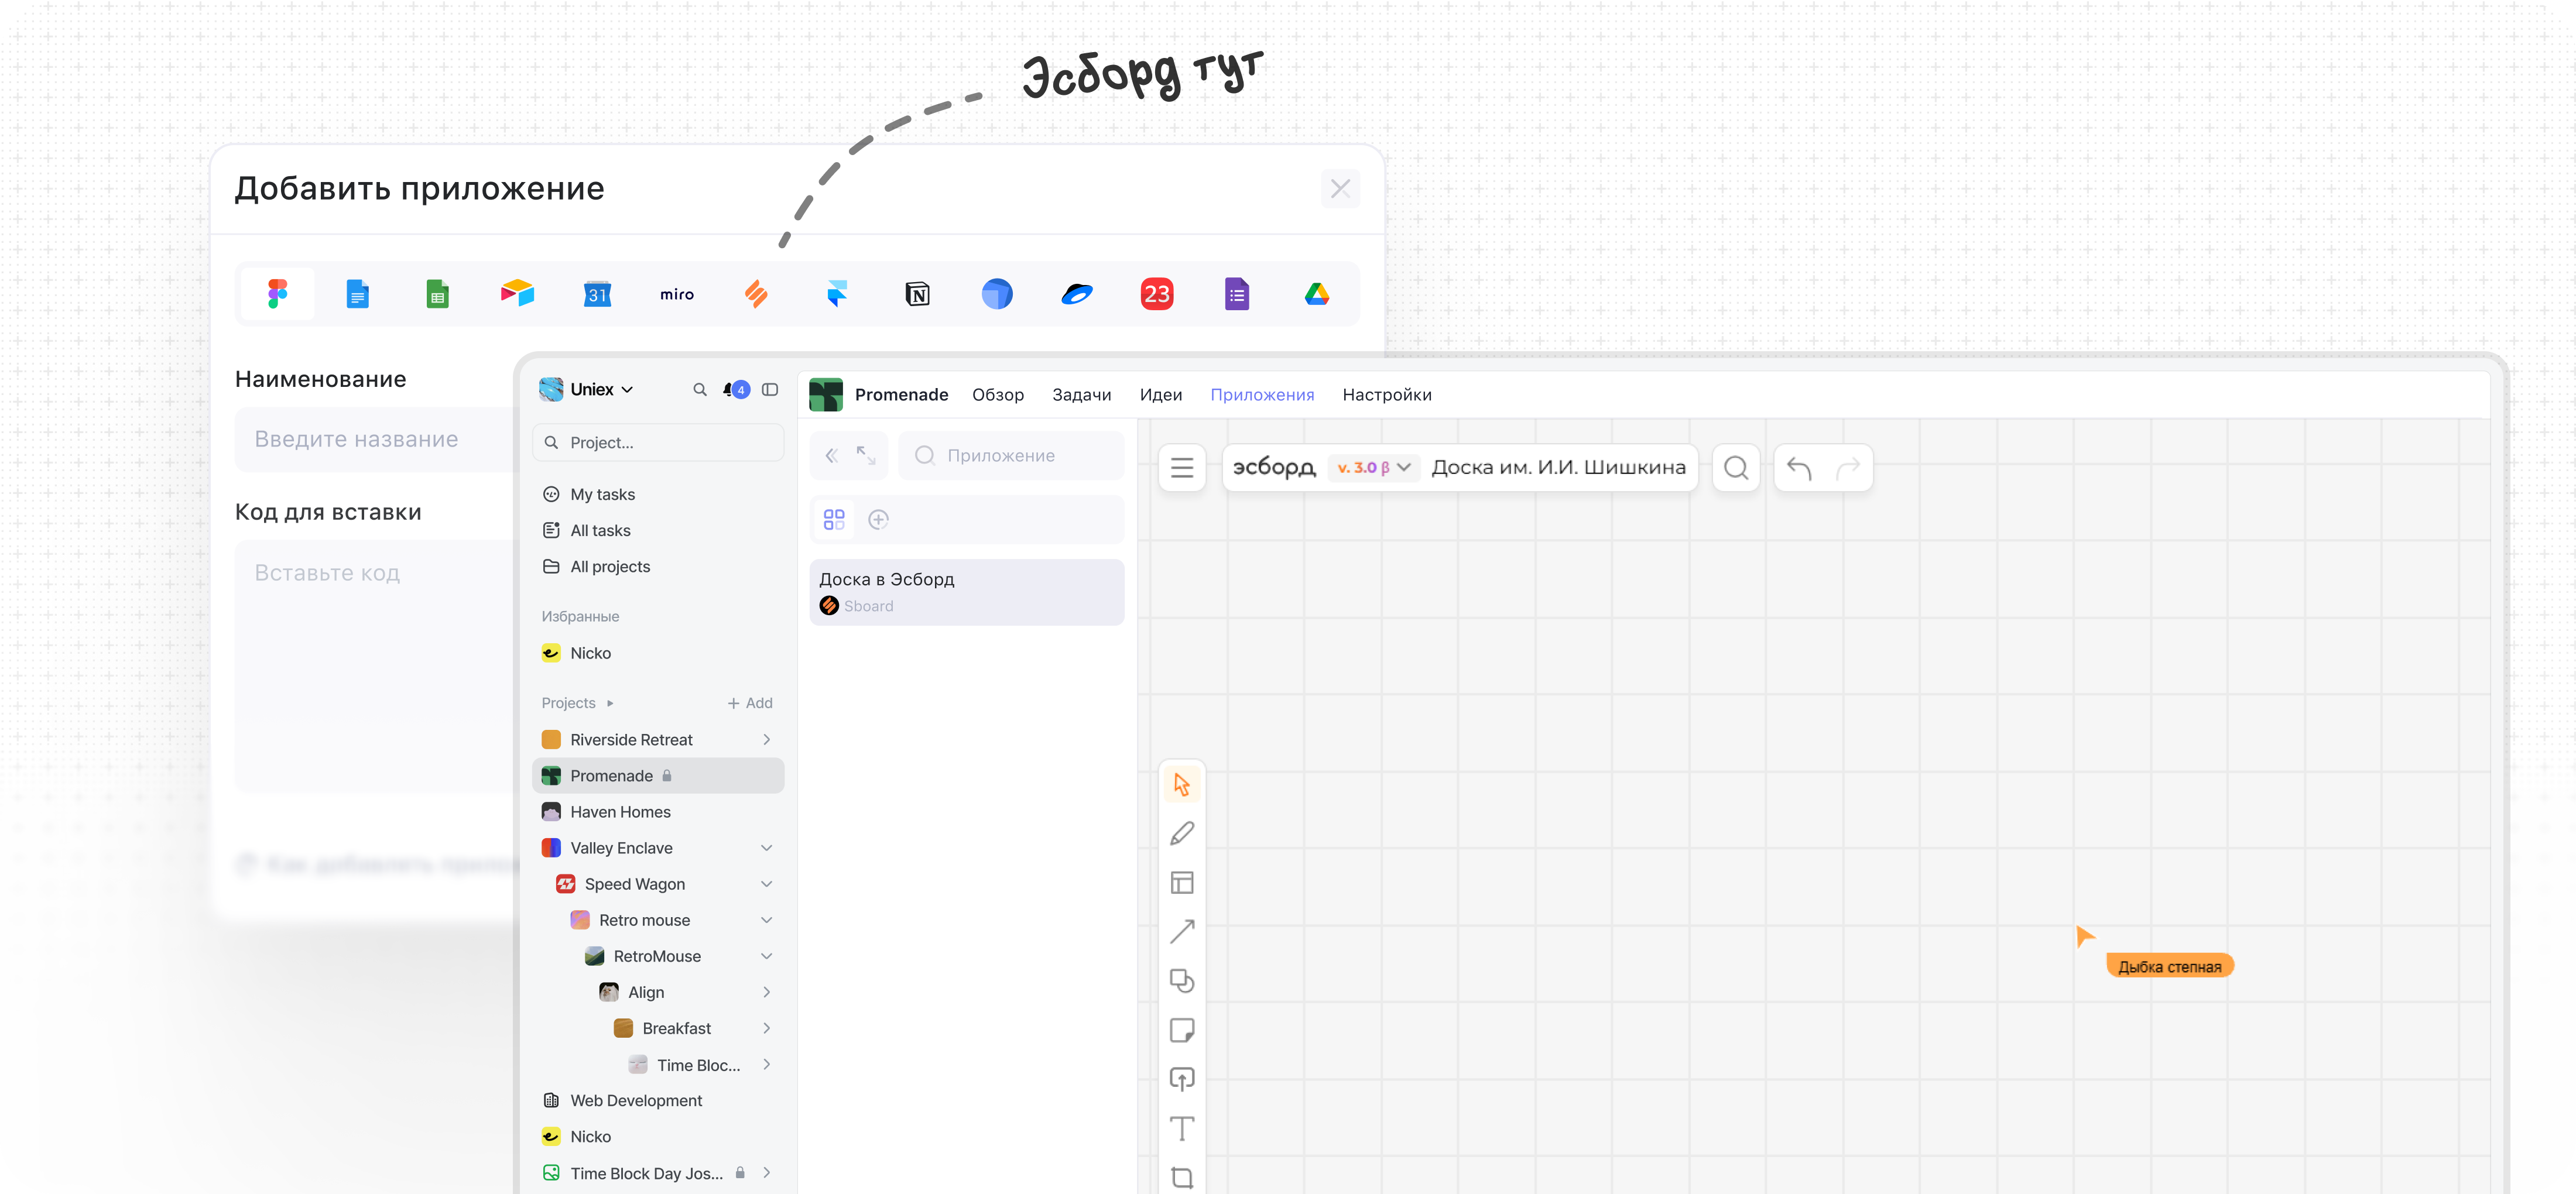This screenshot has width=2576, height=1194.
Task: Select the text tool
Action: 1181,1128
